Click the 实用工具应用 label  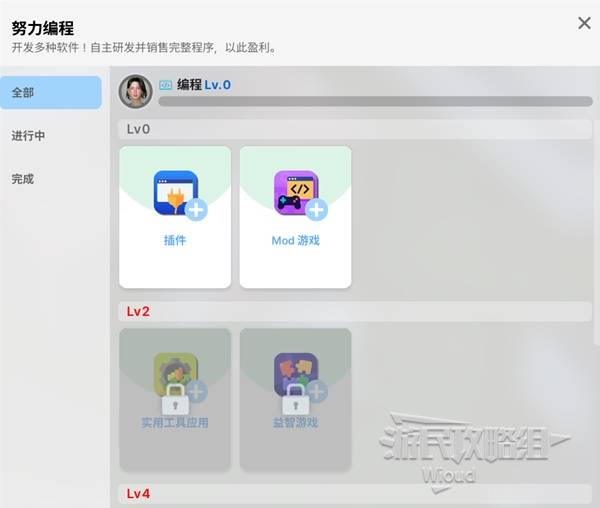pos(175,422)
